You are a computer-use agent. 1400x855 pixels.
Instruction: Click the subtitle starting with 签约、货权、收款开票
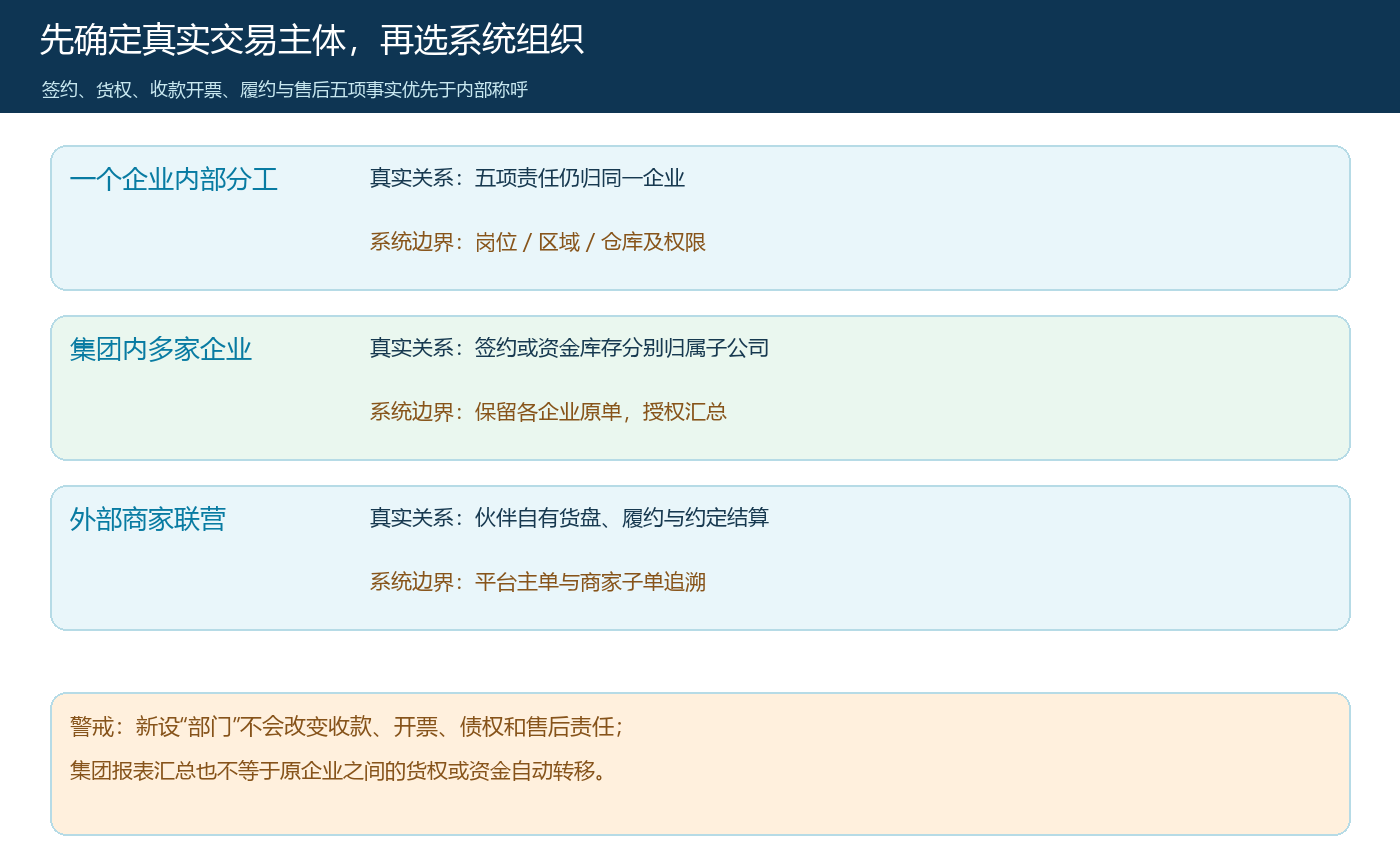point(284,90)
